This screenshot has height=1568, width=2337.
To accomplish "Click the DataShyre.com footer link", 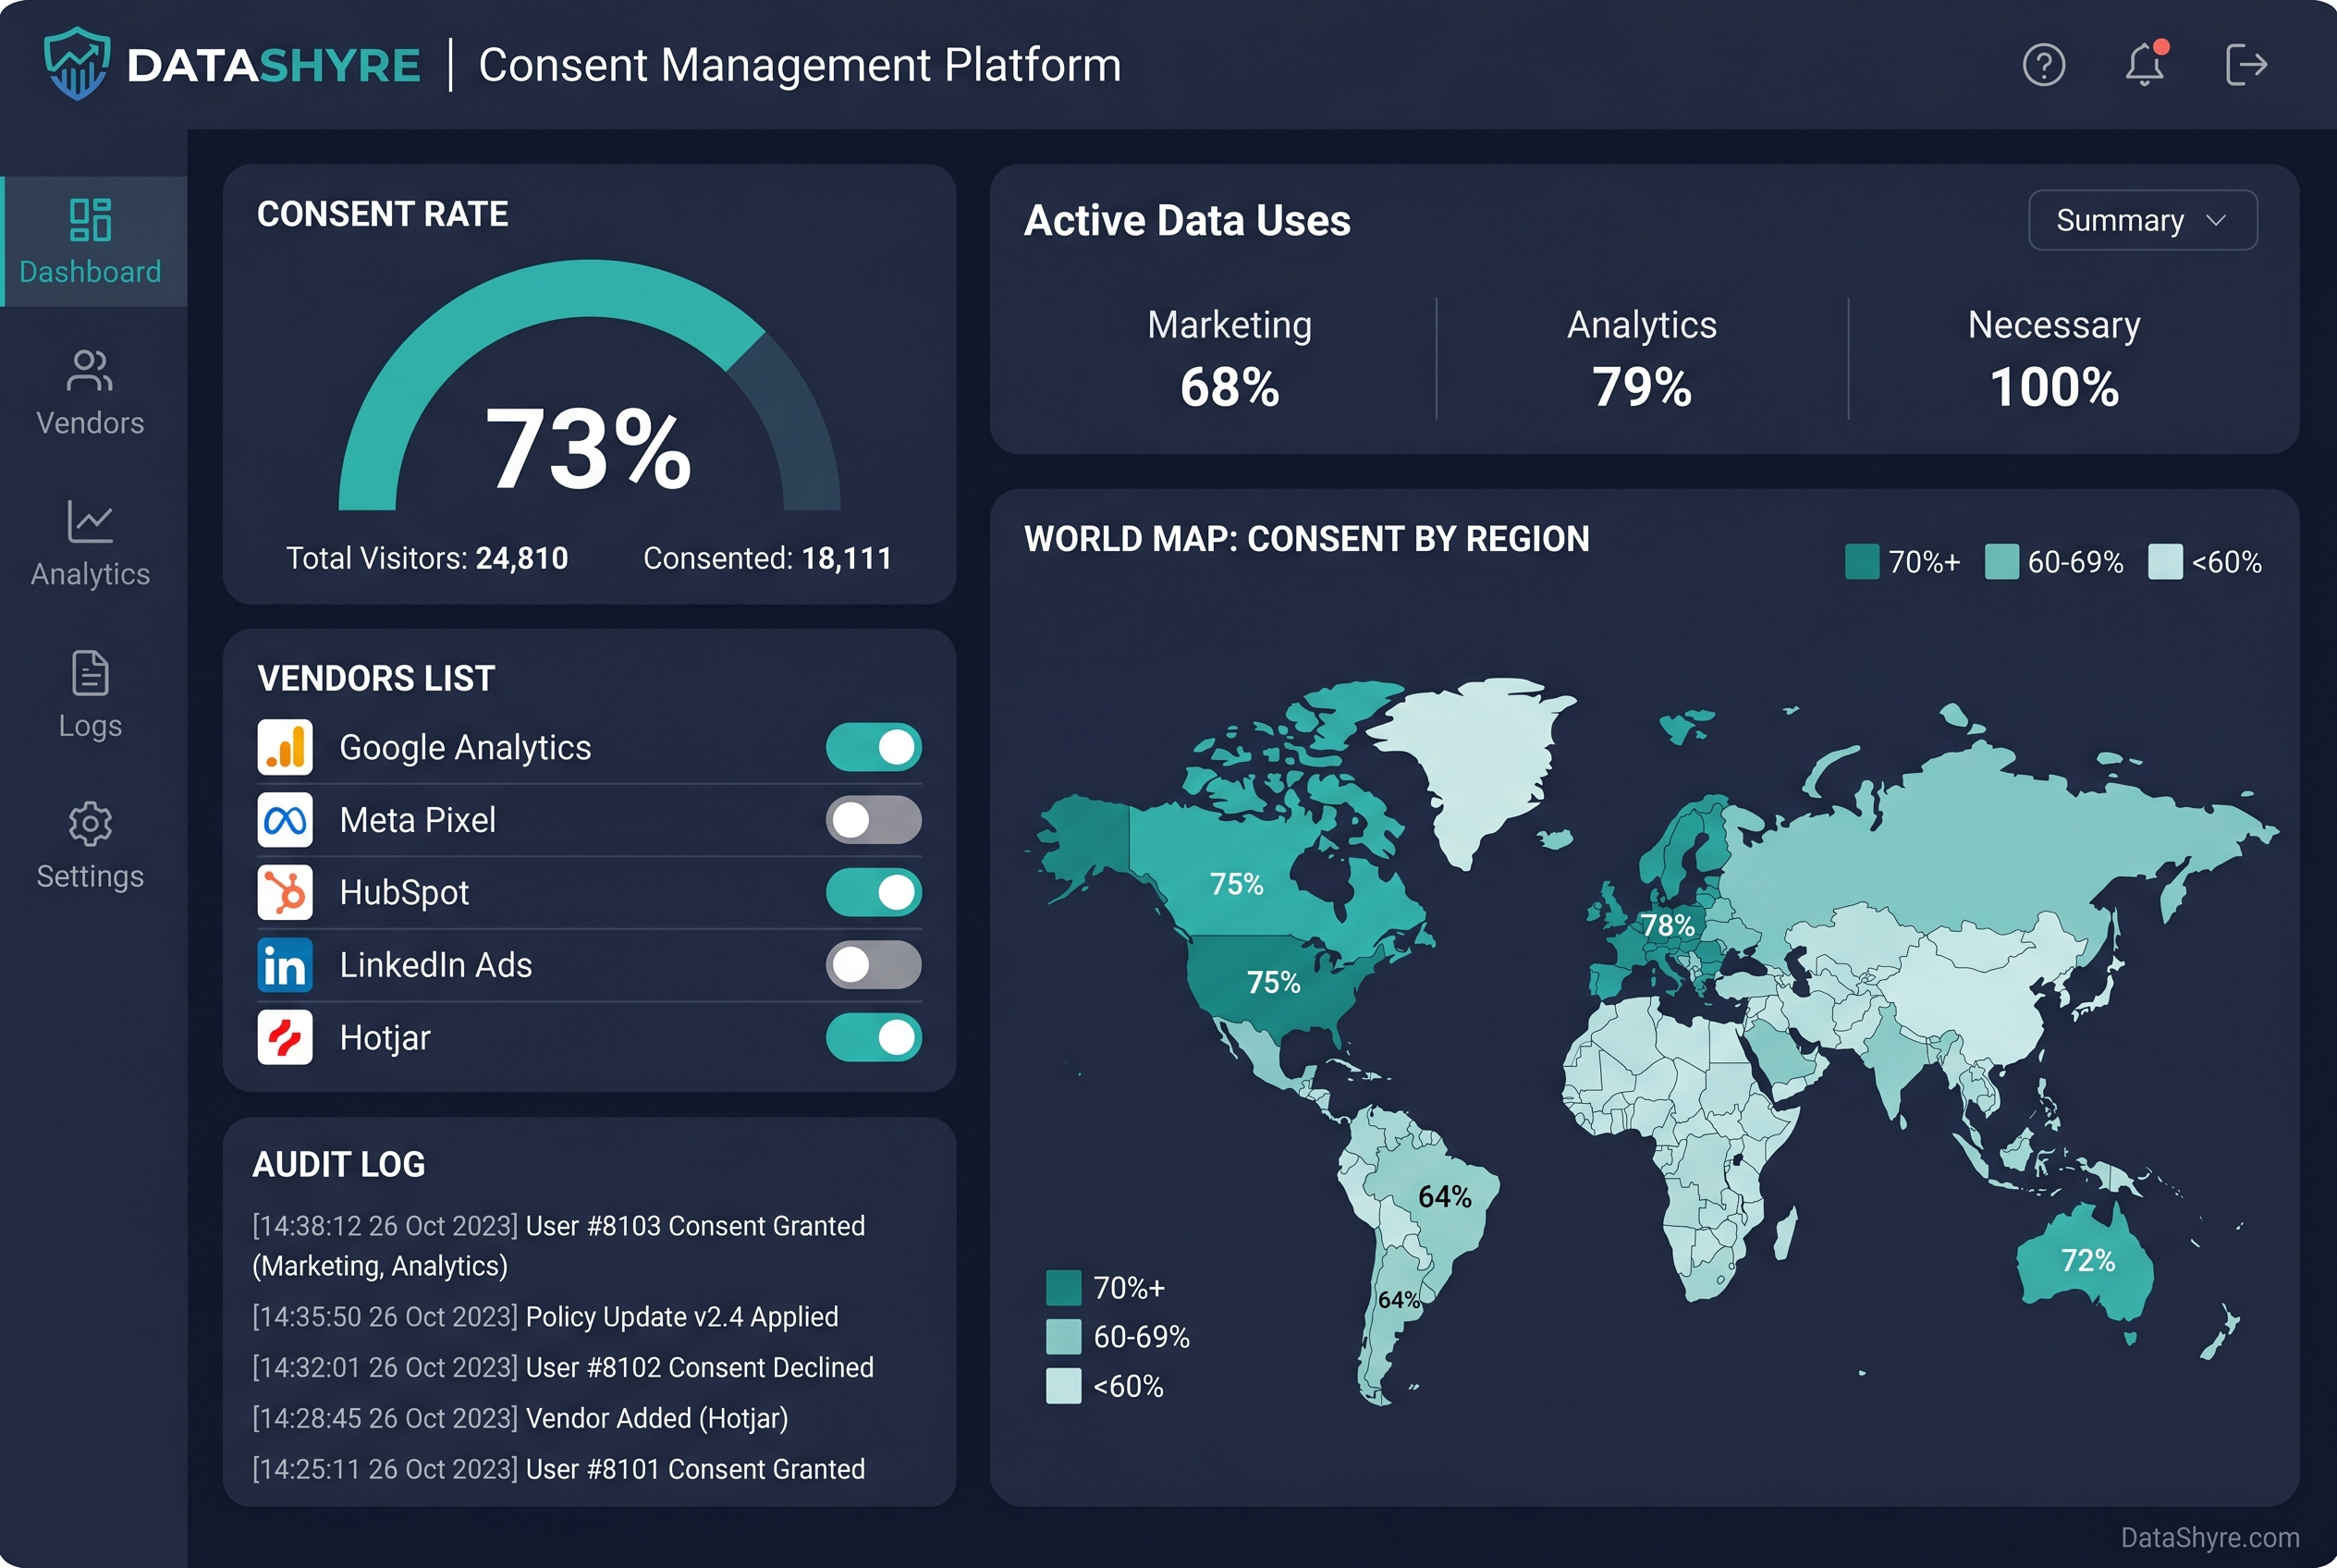I will point(2210,1537).
